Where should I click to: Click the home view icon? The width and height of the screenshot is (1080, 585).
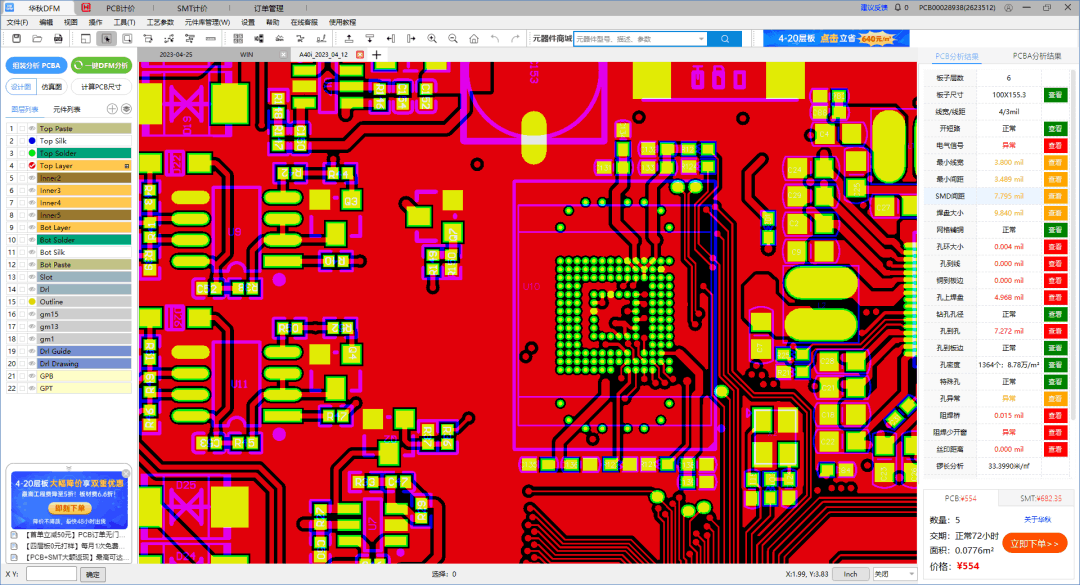[474, 39]
